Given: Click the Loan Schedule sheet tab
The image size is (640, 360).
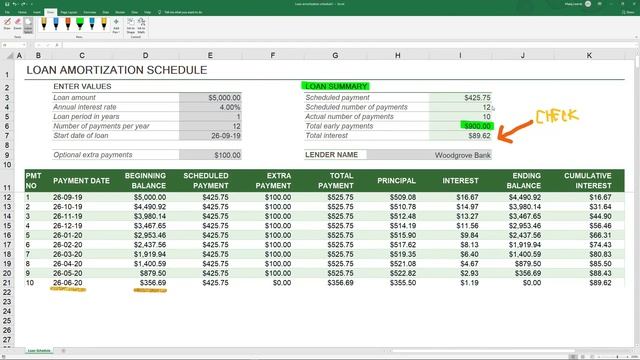Looking at the screenshot, I should click(39, 351).
